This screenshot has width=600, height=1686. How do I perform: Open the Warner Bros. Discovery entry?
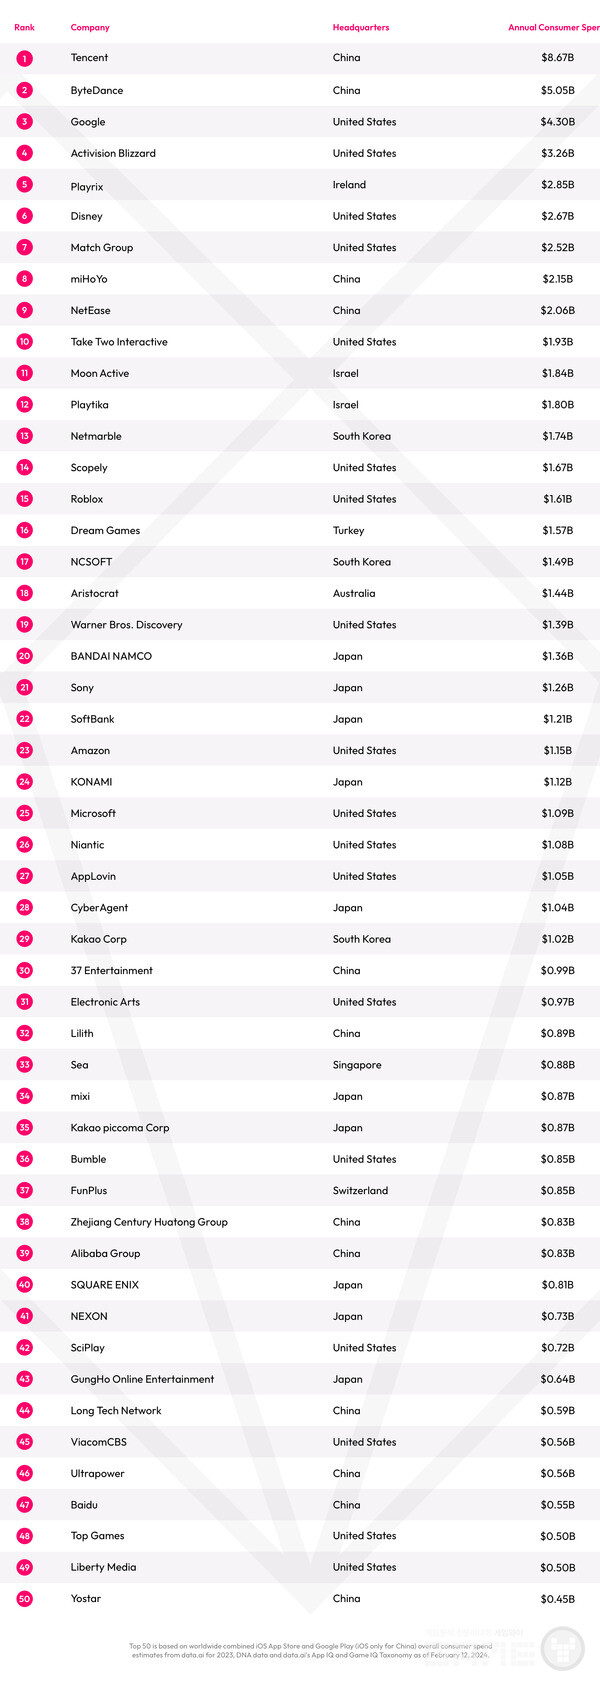(126, 625)
